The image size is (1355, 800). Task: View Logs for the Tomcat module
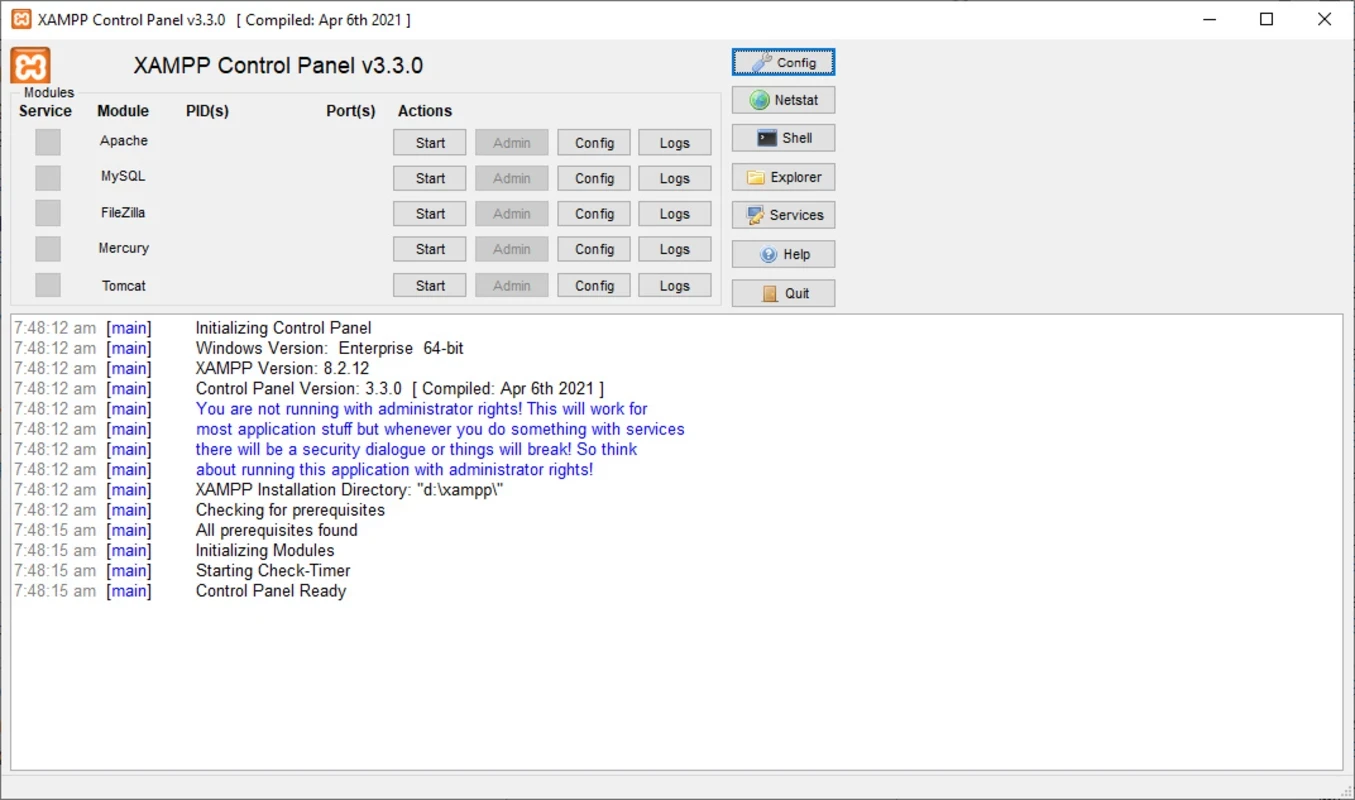click(675, 285)
